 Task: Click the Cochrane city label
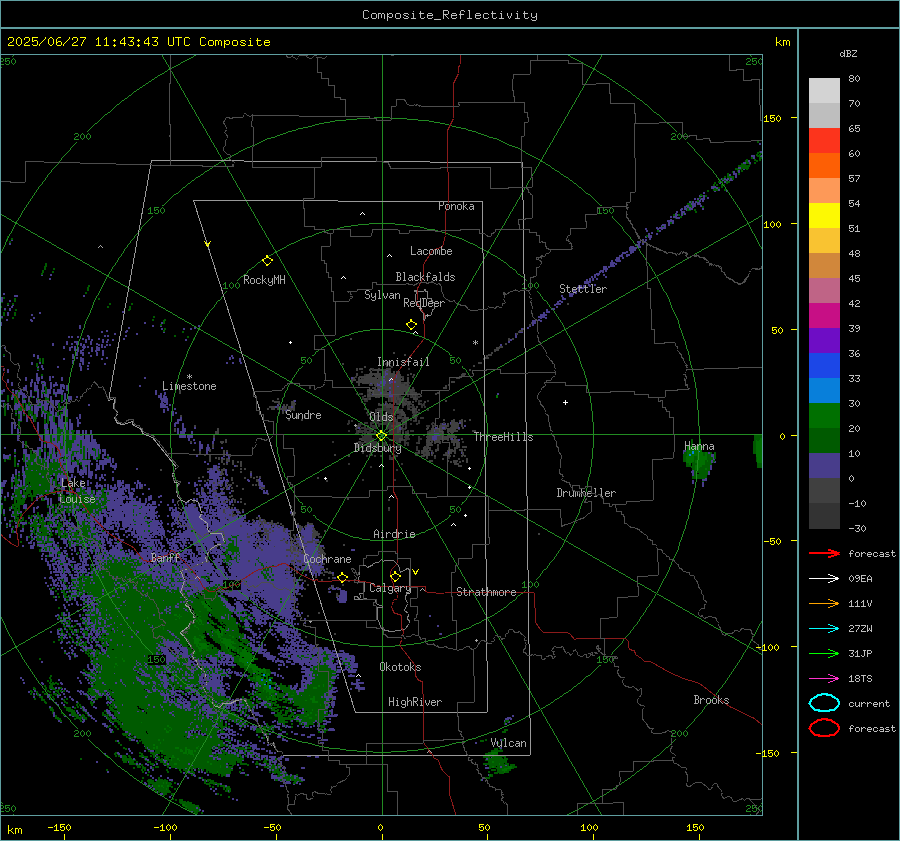tap(327, 559)
